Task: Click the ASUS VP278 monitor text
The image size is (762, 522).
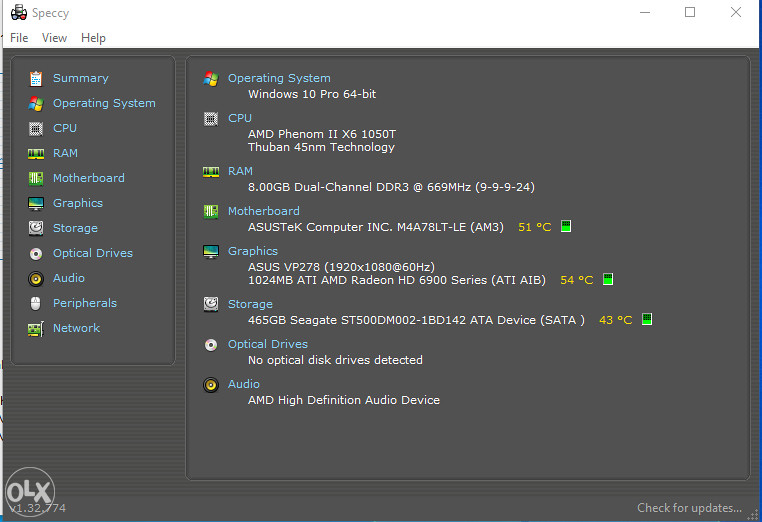Action: [x=341, y=267]
